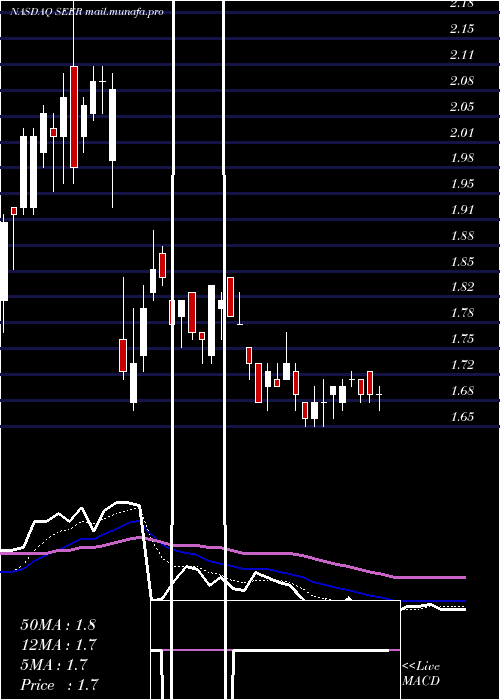This screenshot has width=500, height=700.
Task: Select the 1.75 price level label
Action: click(x=462, y=339)
